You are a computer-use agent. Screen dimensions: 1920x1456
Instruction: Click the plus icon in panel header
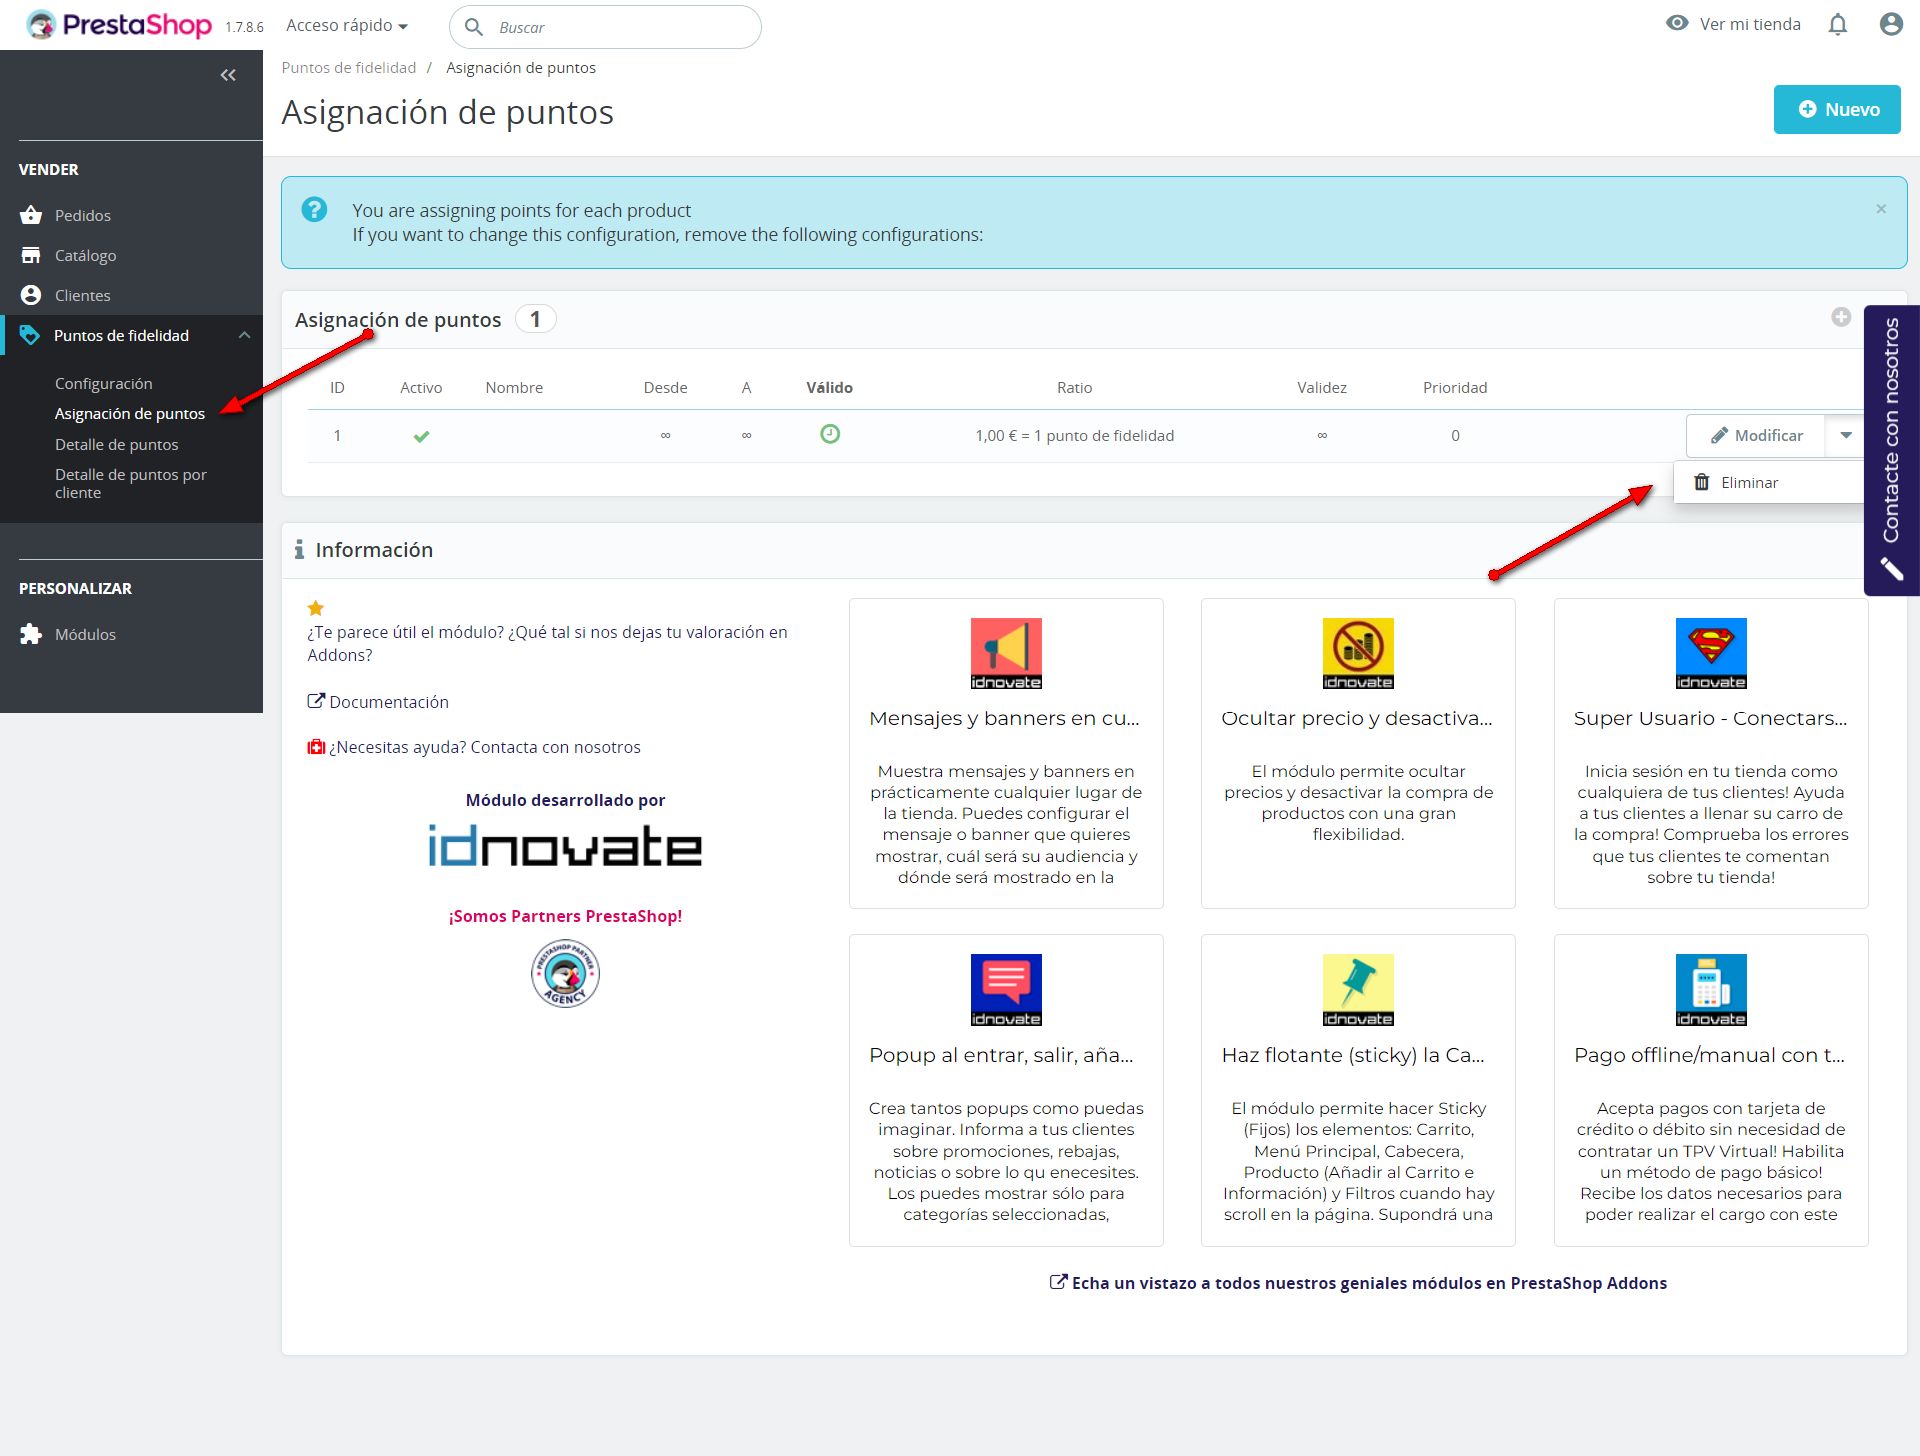point(1840,317)
